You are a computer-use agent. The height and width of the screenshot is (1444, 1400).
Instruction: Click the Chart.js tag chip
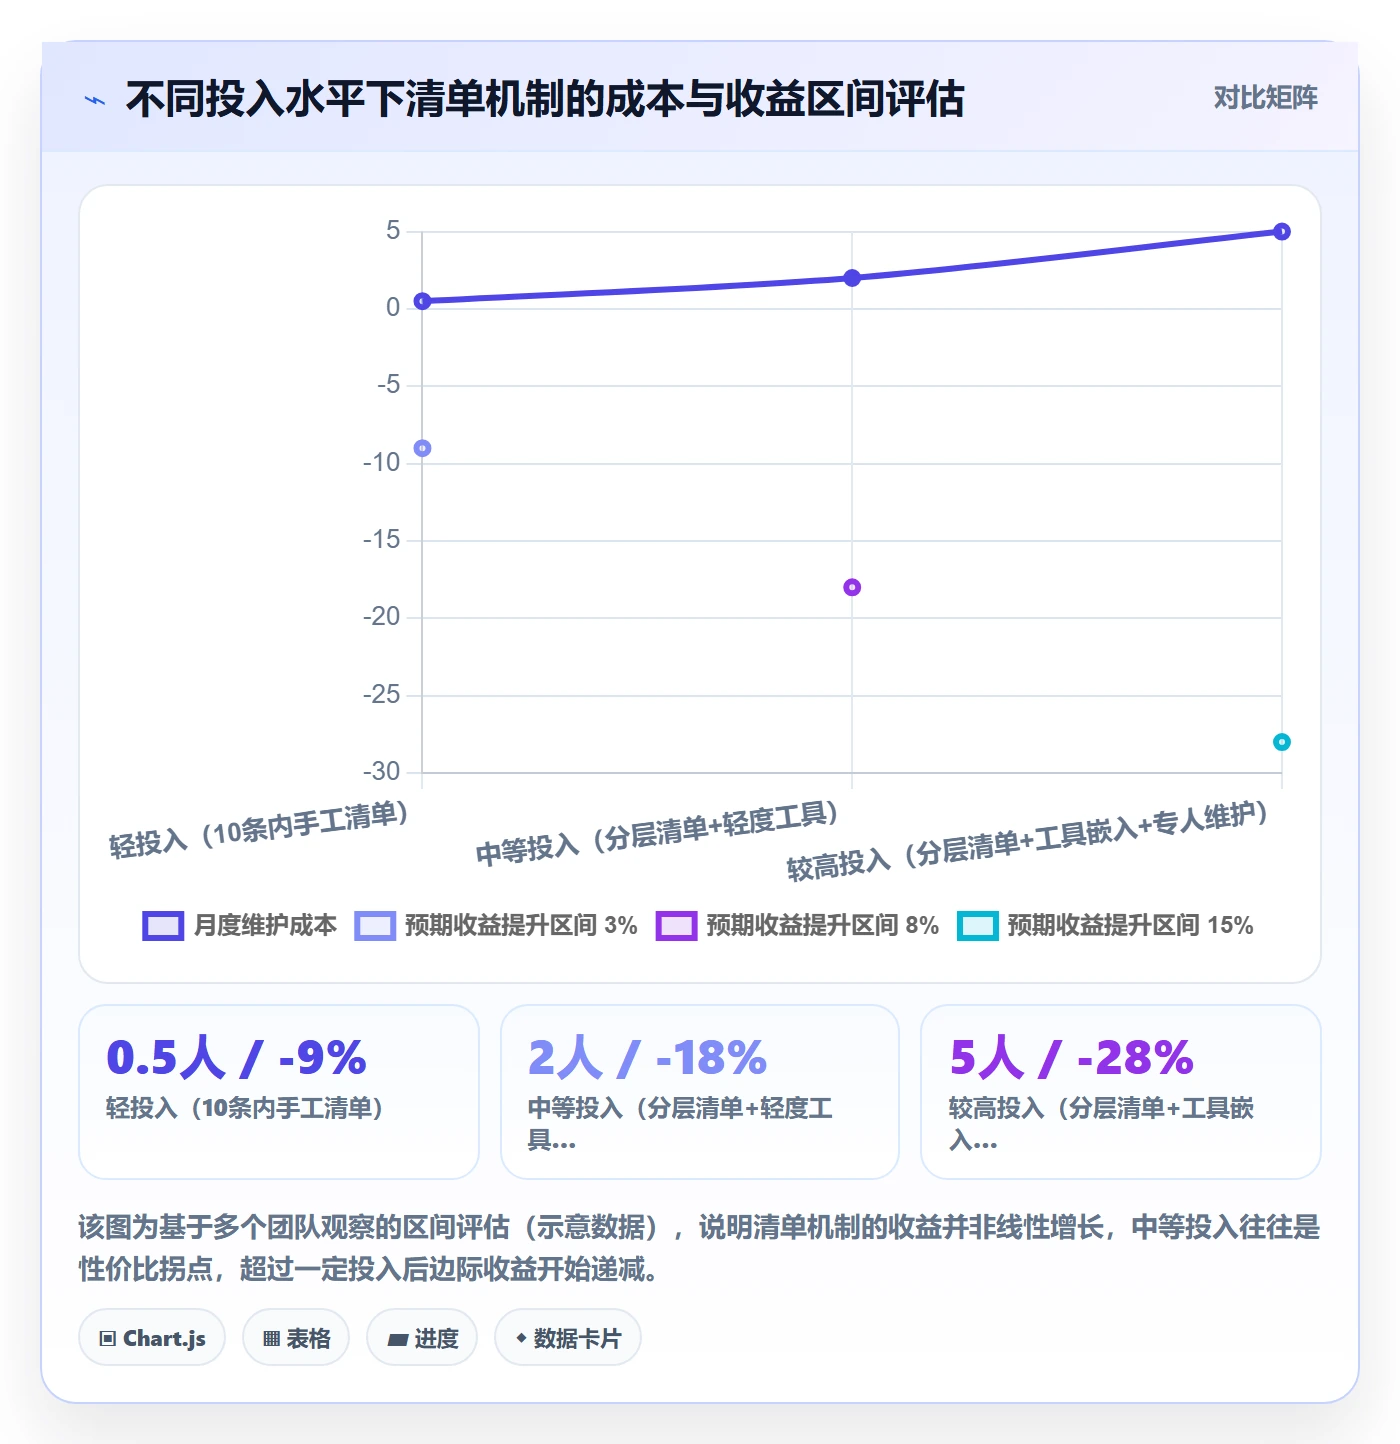pyautogui.click(x=152, y=1338)
